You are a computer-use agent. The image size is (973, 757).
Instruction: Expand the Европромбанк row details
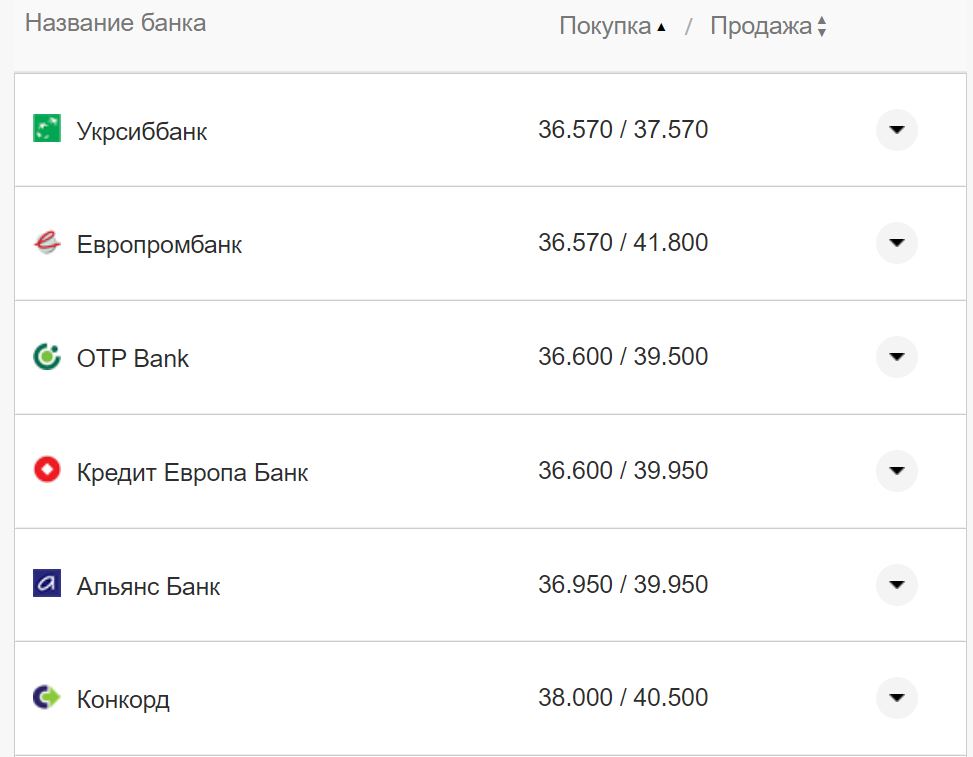(x=896, y=243)
